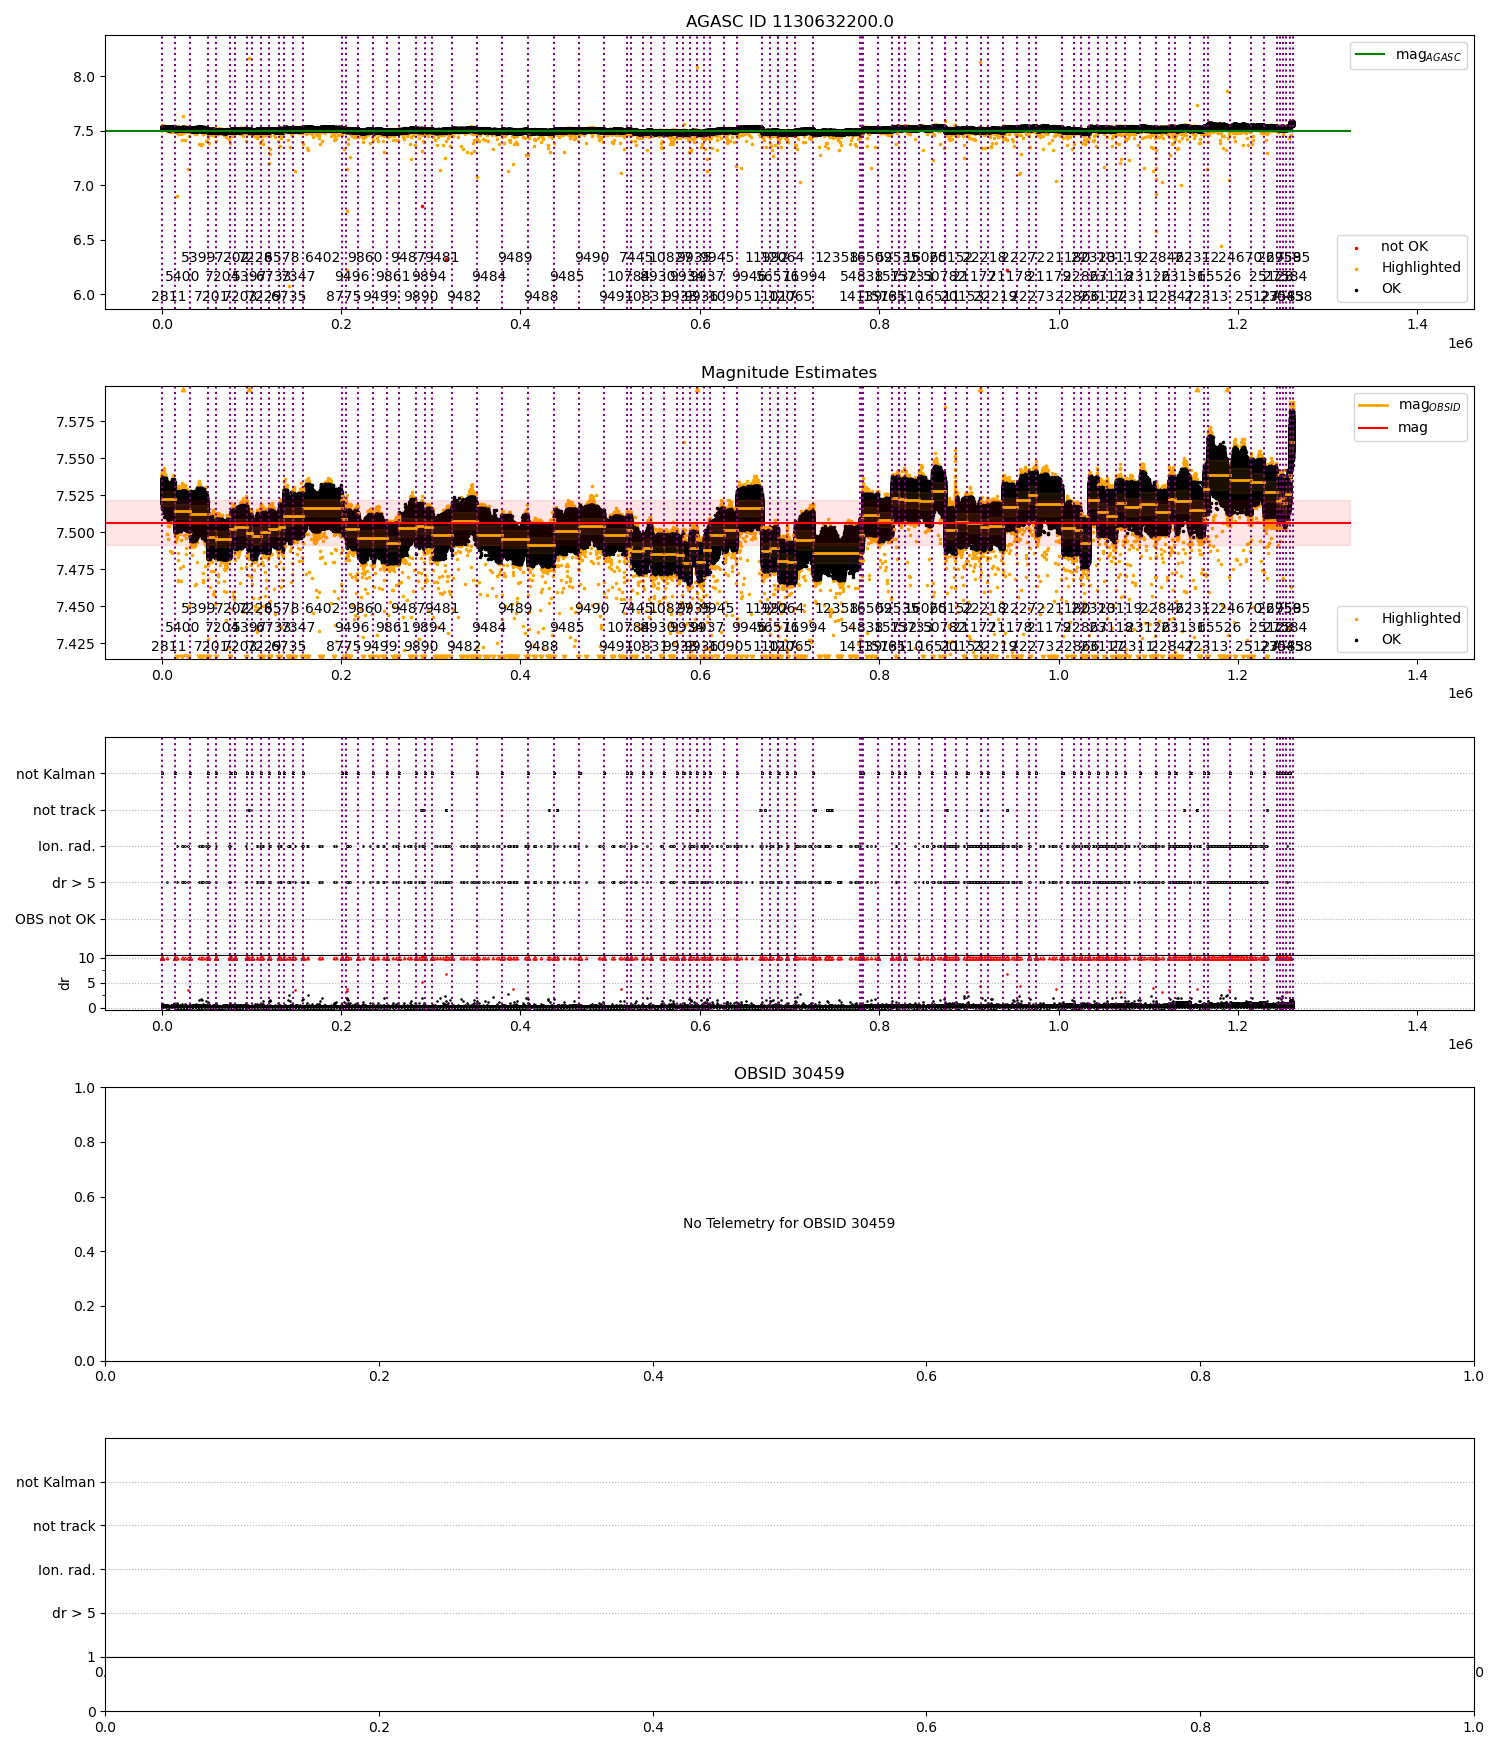1500x1750 pixels.
Task: Click the black 'OK' legend marker in top plot
Action: point(1356,289)
